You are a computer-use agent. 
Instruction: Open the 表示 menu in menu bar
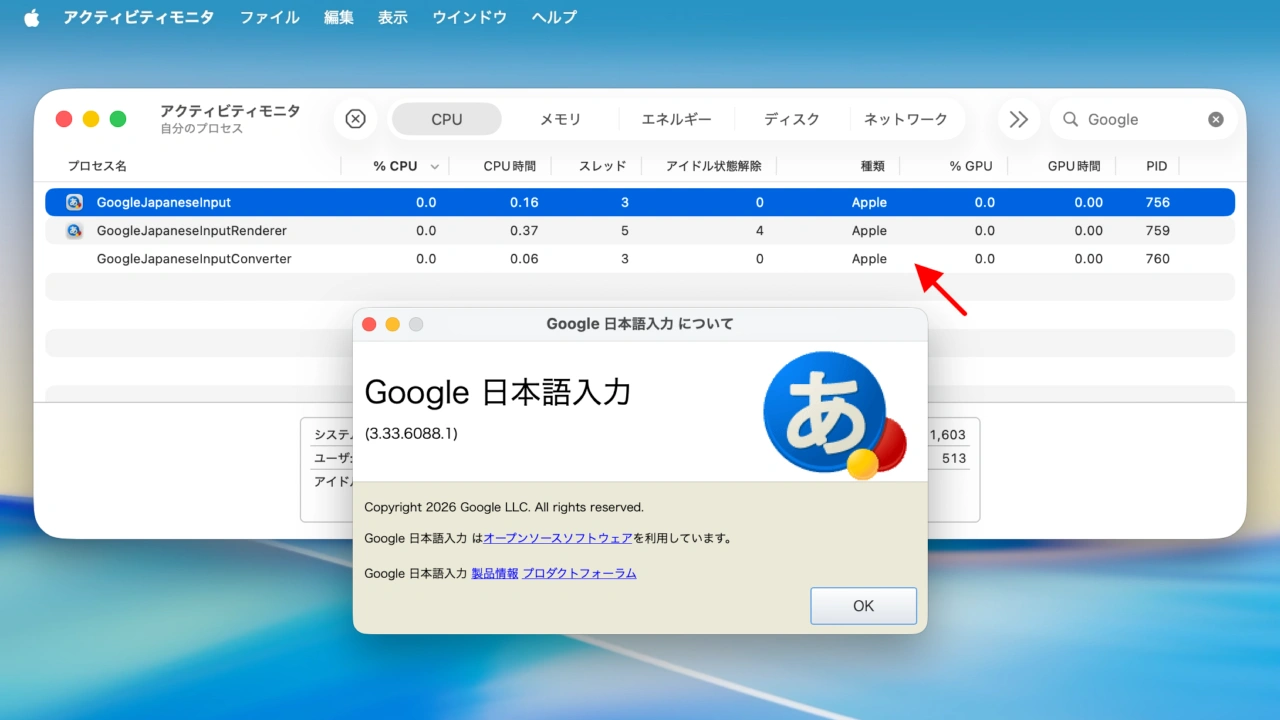(x=393, y=17)
